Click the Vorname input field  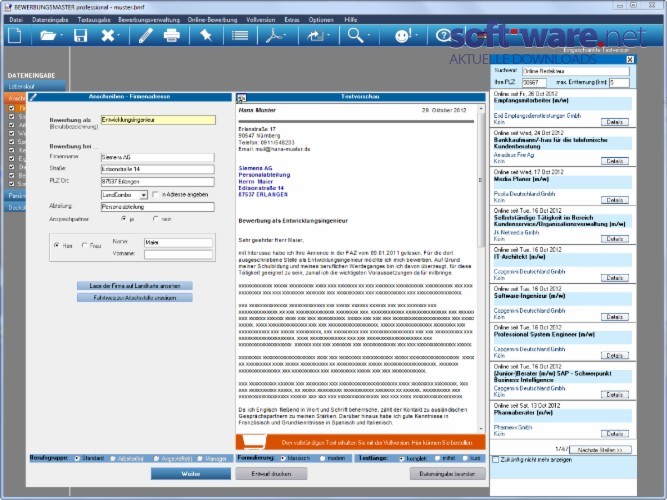178,254
